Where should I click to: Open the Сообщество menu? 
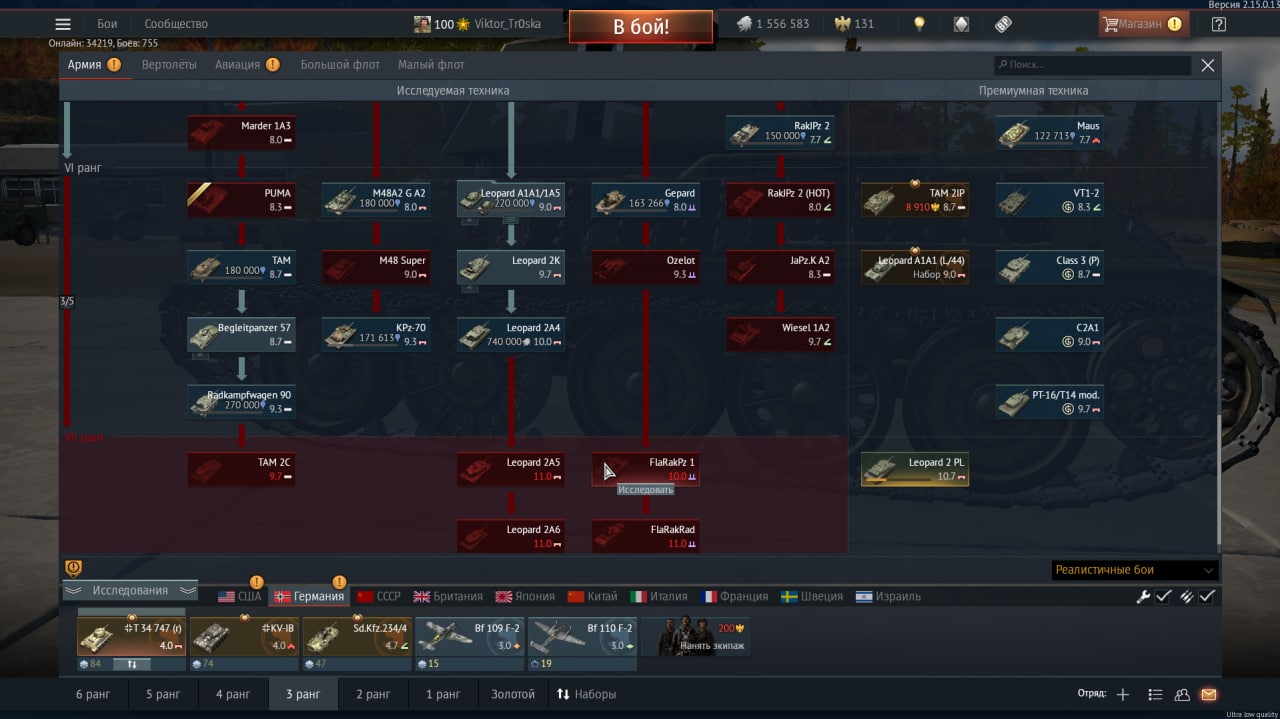176,24
